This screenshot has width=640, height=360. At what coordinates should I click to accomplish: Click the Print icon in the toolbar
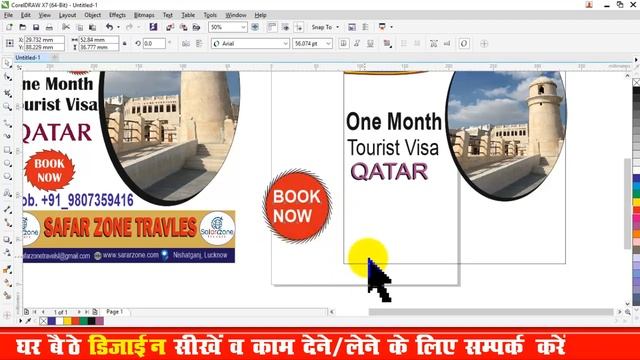[49, 27]
